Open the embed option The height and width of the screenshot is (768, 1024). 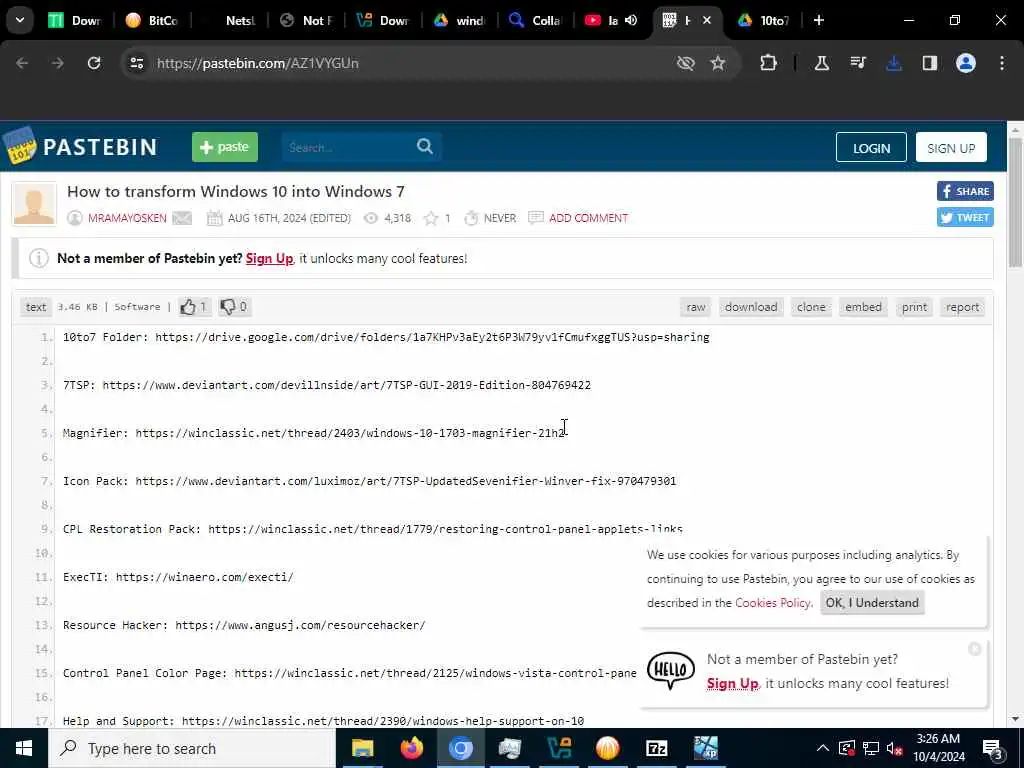[863, 307]
